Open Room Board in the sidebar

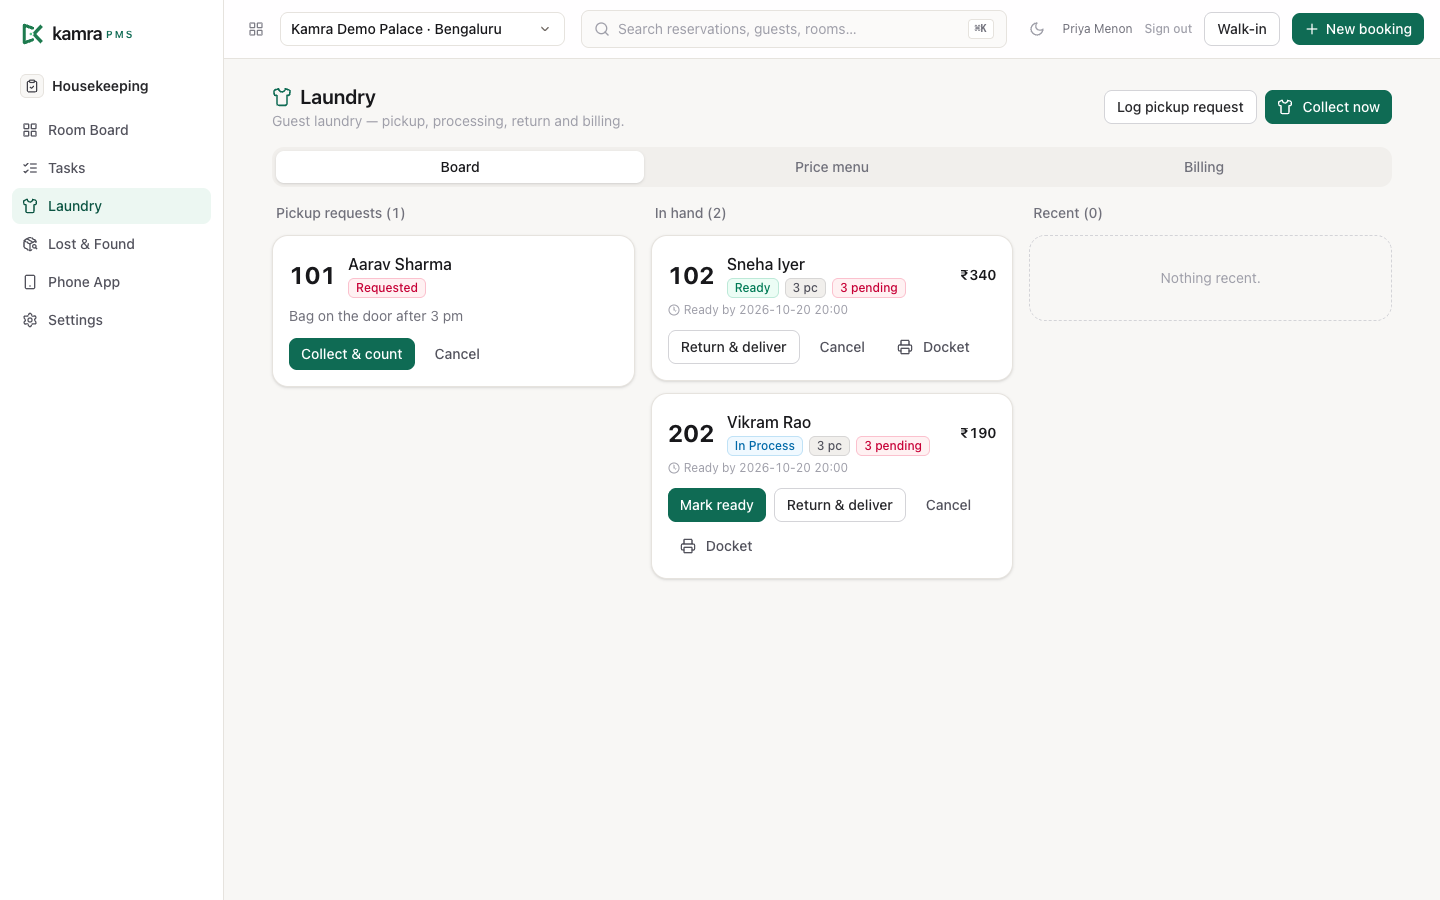111,130
